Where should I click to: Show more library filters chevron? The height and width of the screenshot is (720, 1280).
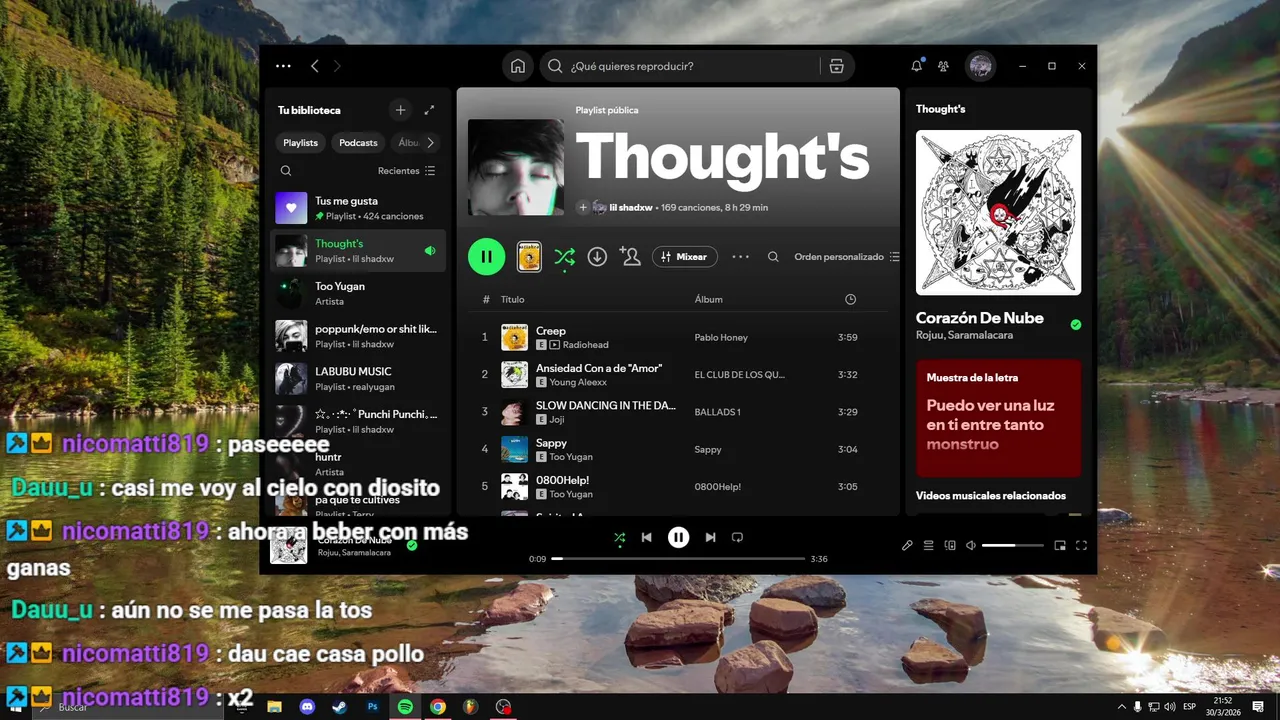coord(431,143)
